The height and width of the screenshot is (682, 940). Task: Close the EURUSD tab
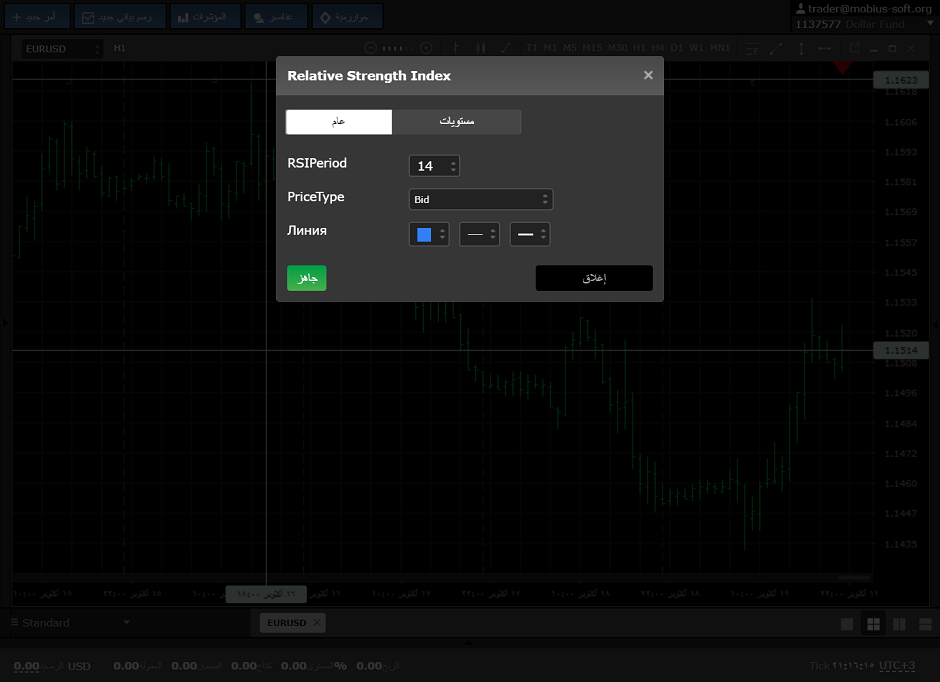[317, 623]
